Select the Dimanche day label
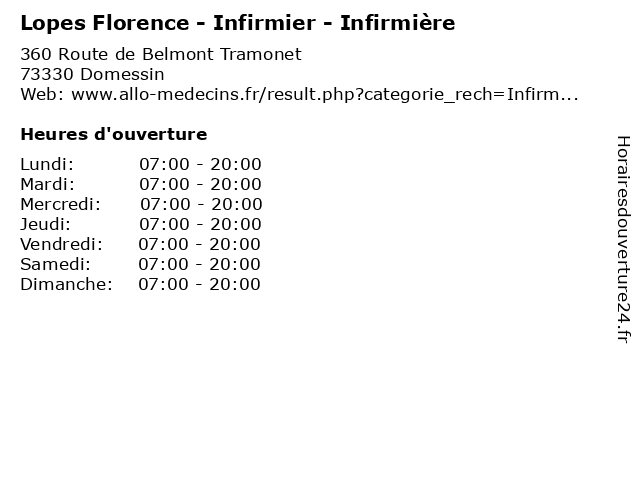Viewport: 640px width, 480px height. coord(66,284)
